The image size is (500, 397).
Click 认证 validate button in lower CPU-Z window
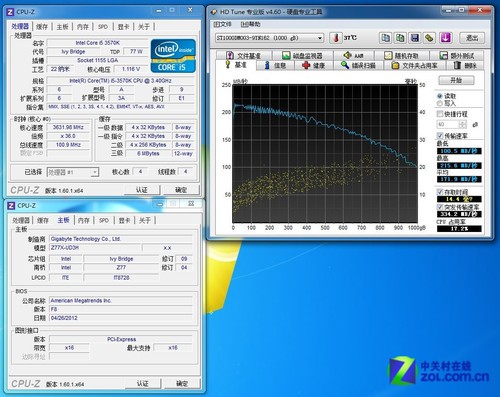tap(143, 383)
